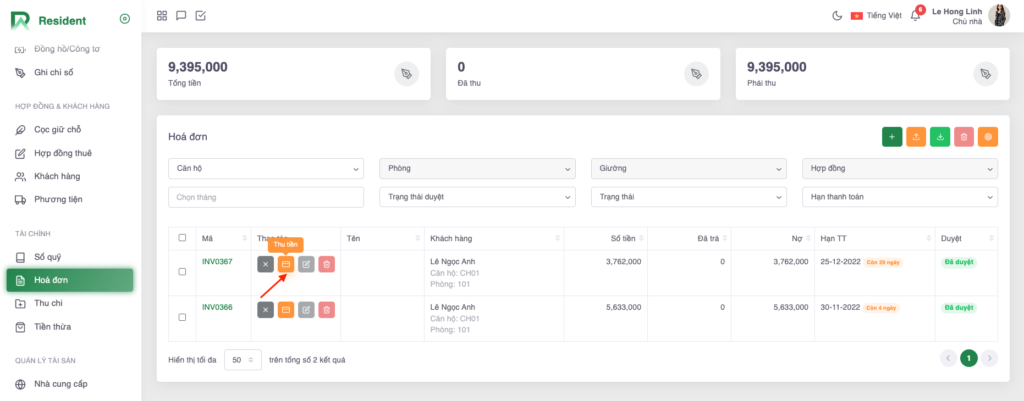Go to Thu chi in sidebar
Screen dimensions: 1024x401
(x=48, y=303)
